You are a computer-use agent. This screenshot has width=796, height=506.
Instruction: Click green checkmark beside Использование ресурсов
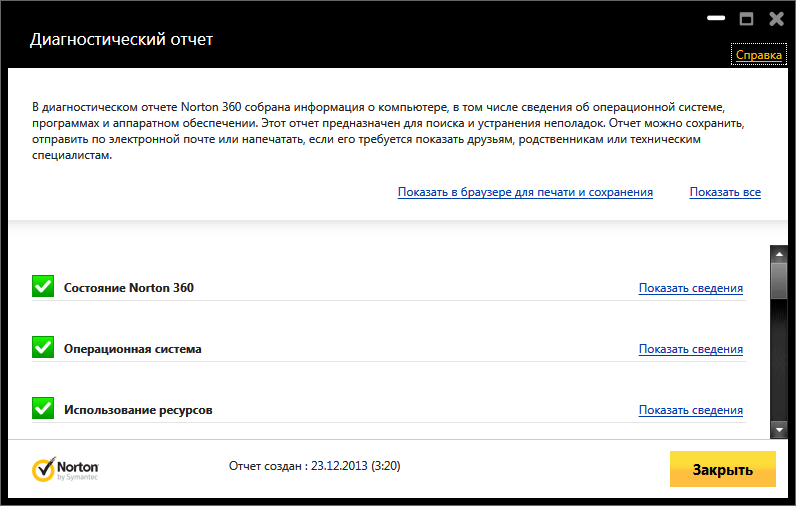coord(43,409)
